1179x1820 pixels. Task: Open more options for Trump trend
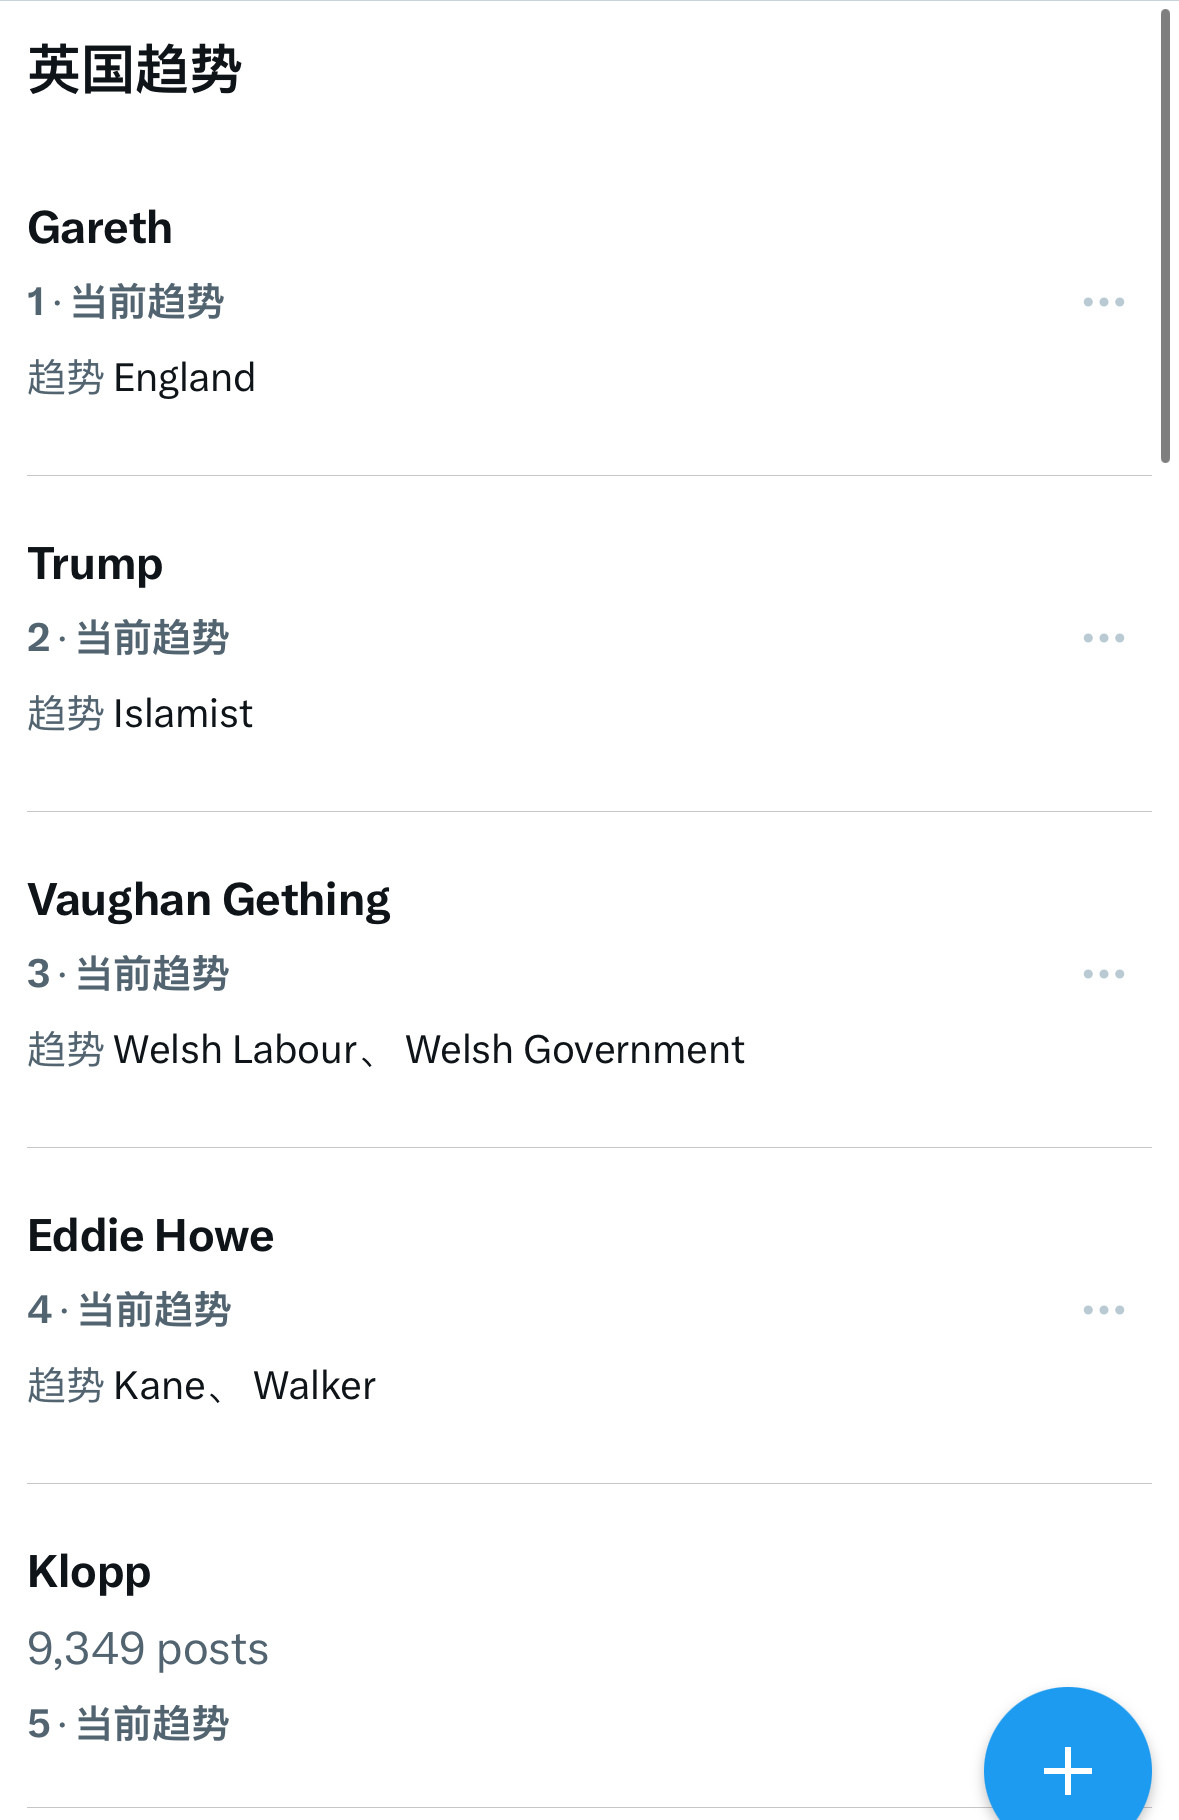(x=1104, y=638)
